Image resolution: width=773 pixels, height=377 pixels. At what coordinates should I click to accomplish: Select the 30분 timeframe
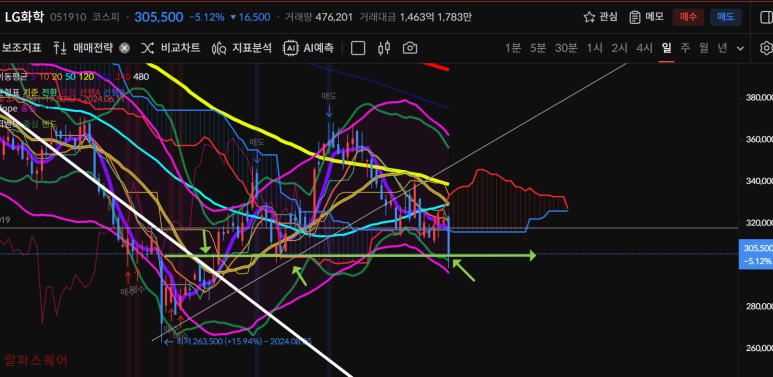point(566,48)
